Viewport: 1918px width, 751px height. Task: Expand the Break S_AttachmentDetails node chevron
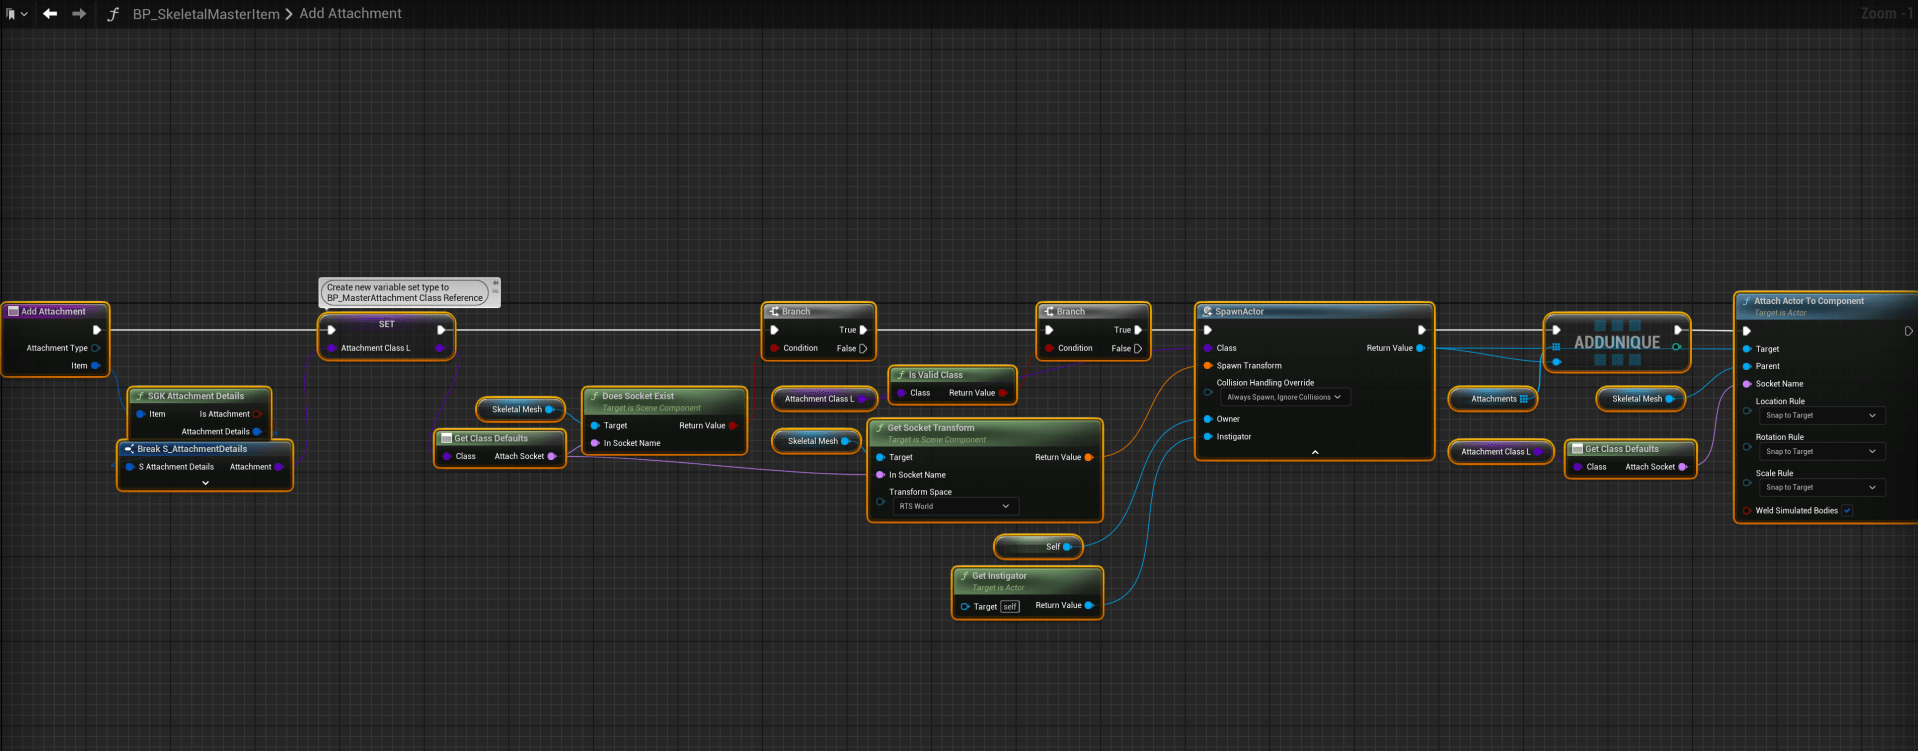coord(205,483)
